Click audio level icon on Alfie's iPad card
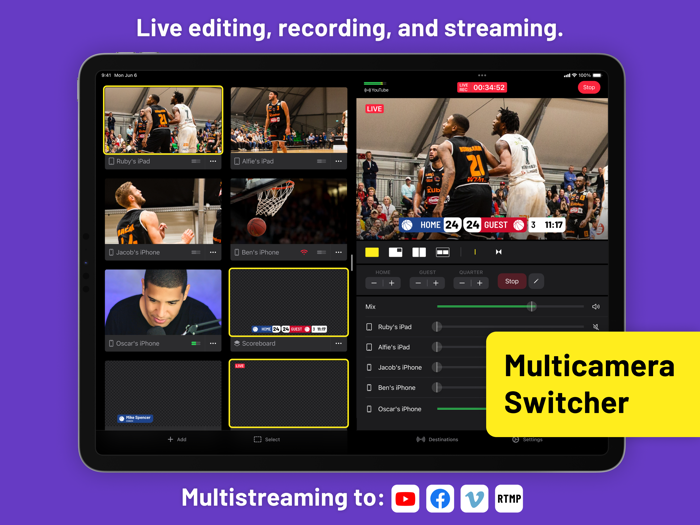 click(321, 161)
